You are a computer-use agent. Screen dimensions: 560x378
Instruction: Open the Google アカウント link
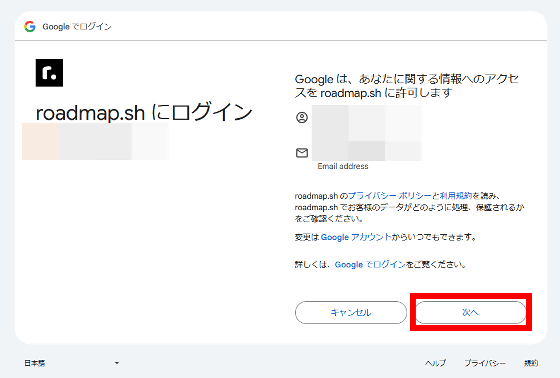pos(356,237)
